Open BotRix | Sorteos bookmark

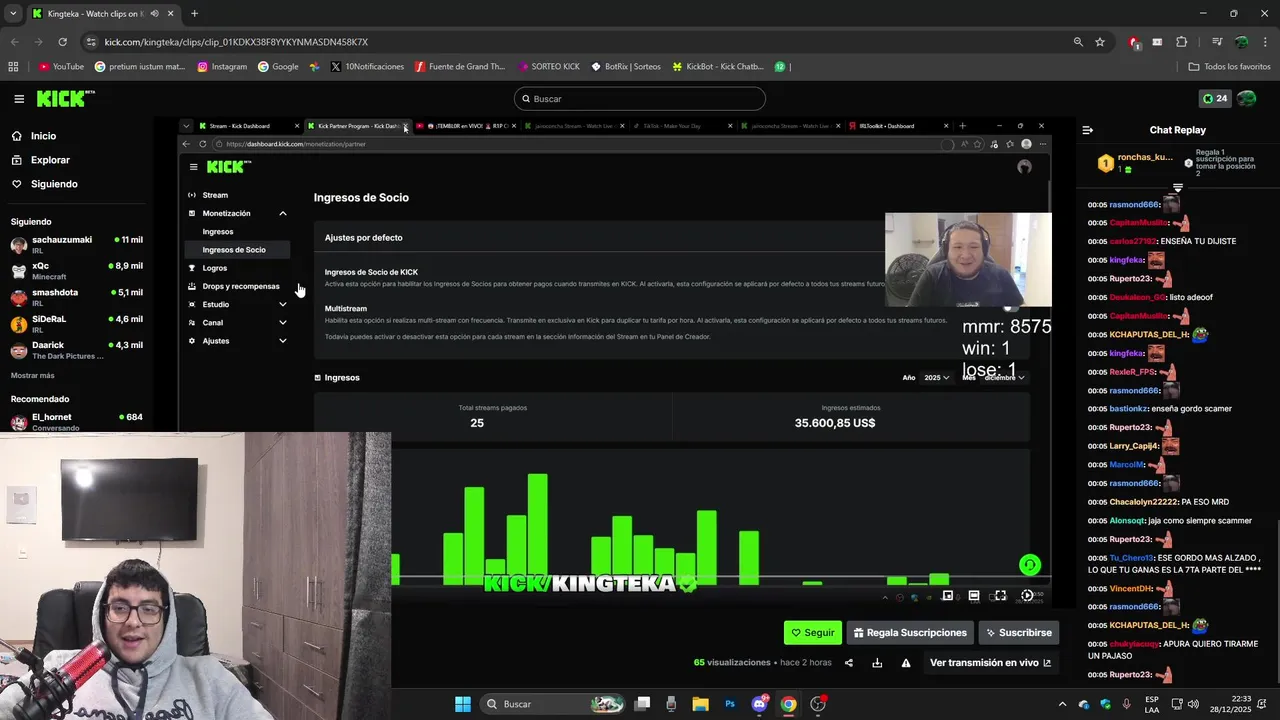626,67
